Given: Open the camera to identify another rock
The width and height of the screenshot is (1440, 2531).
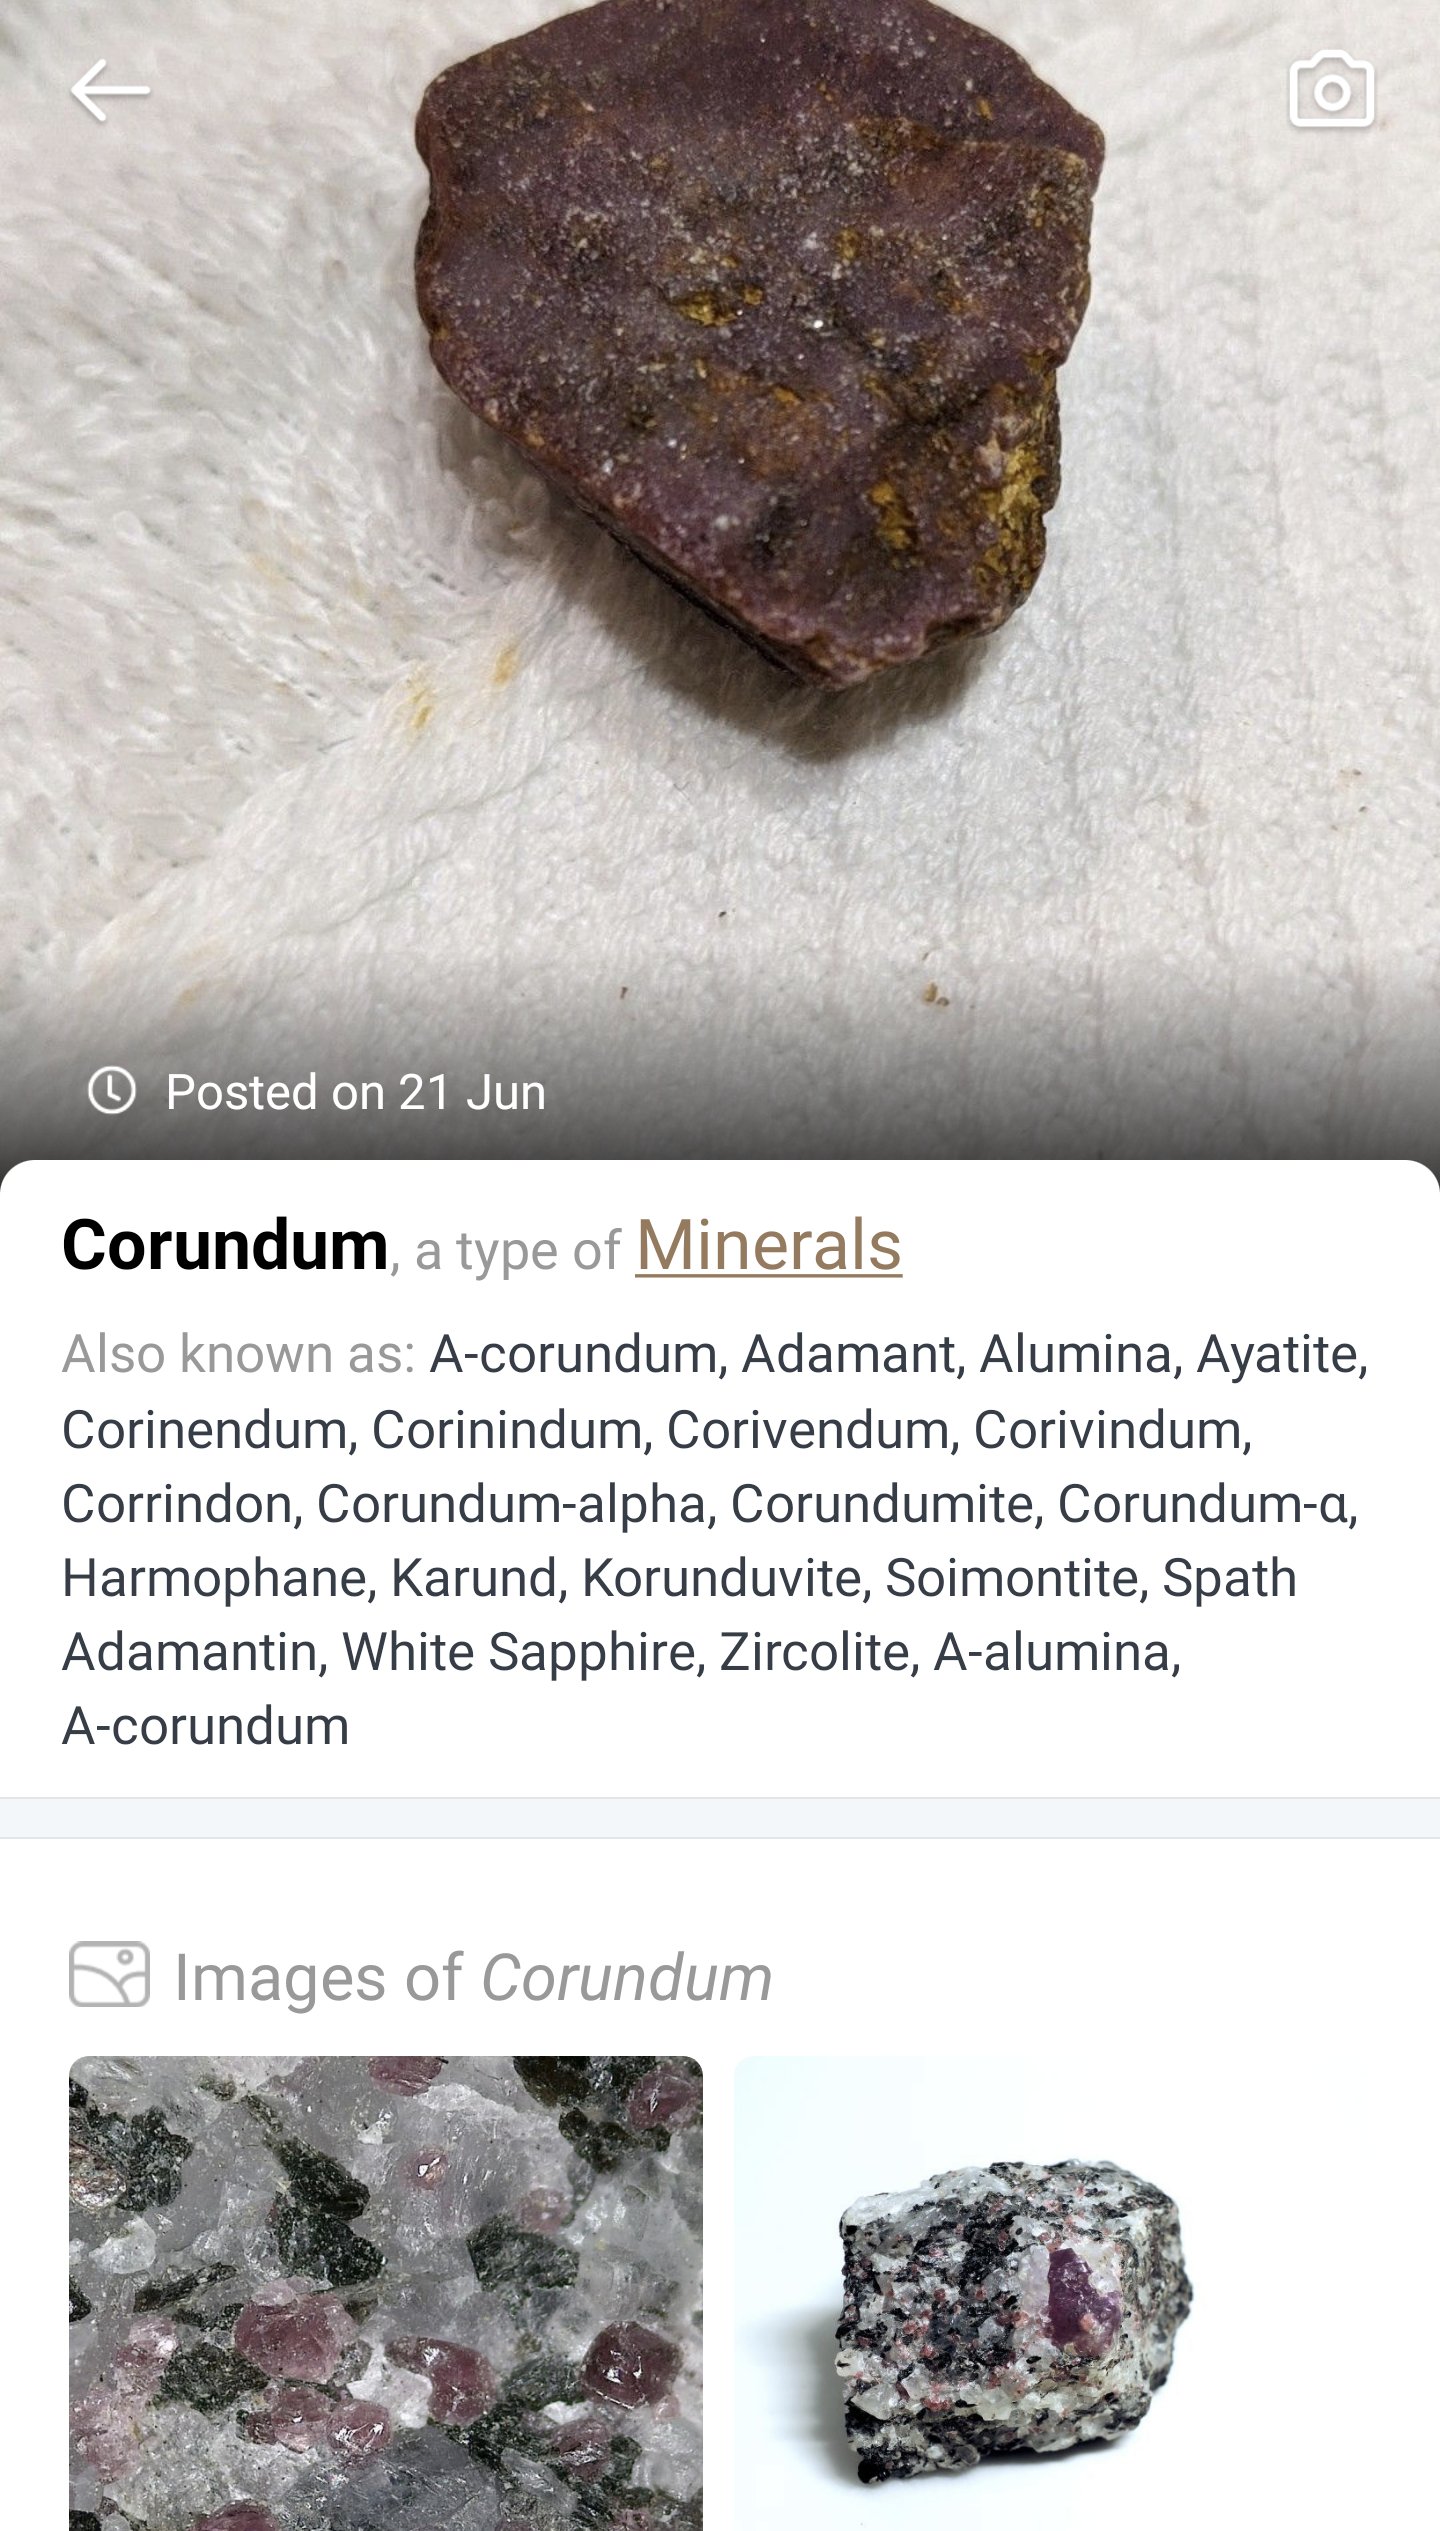Looking at the screenshot, I should point(1331,92).
